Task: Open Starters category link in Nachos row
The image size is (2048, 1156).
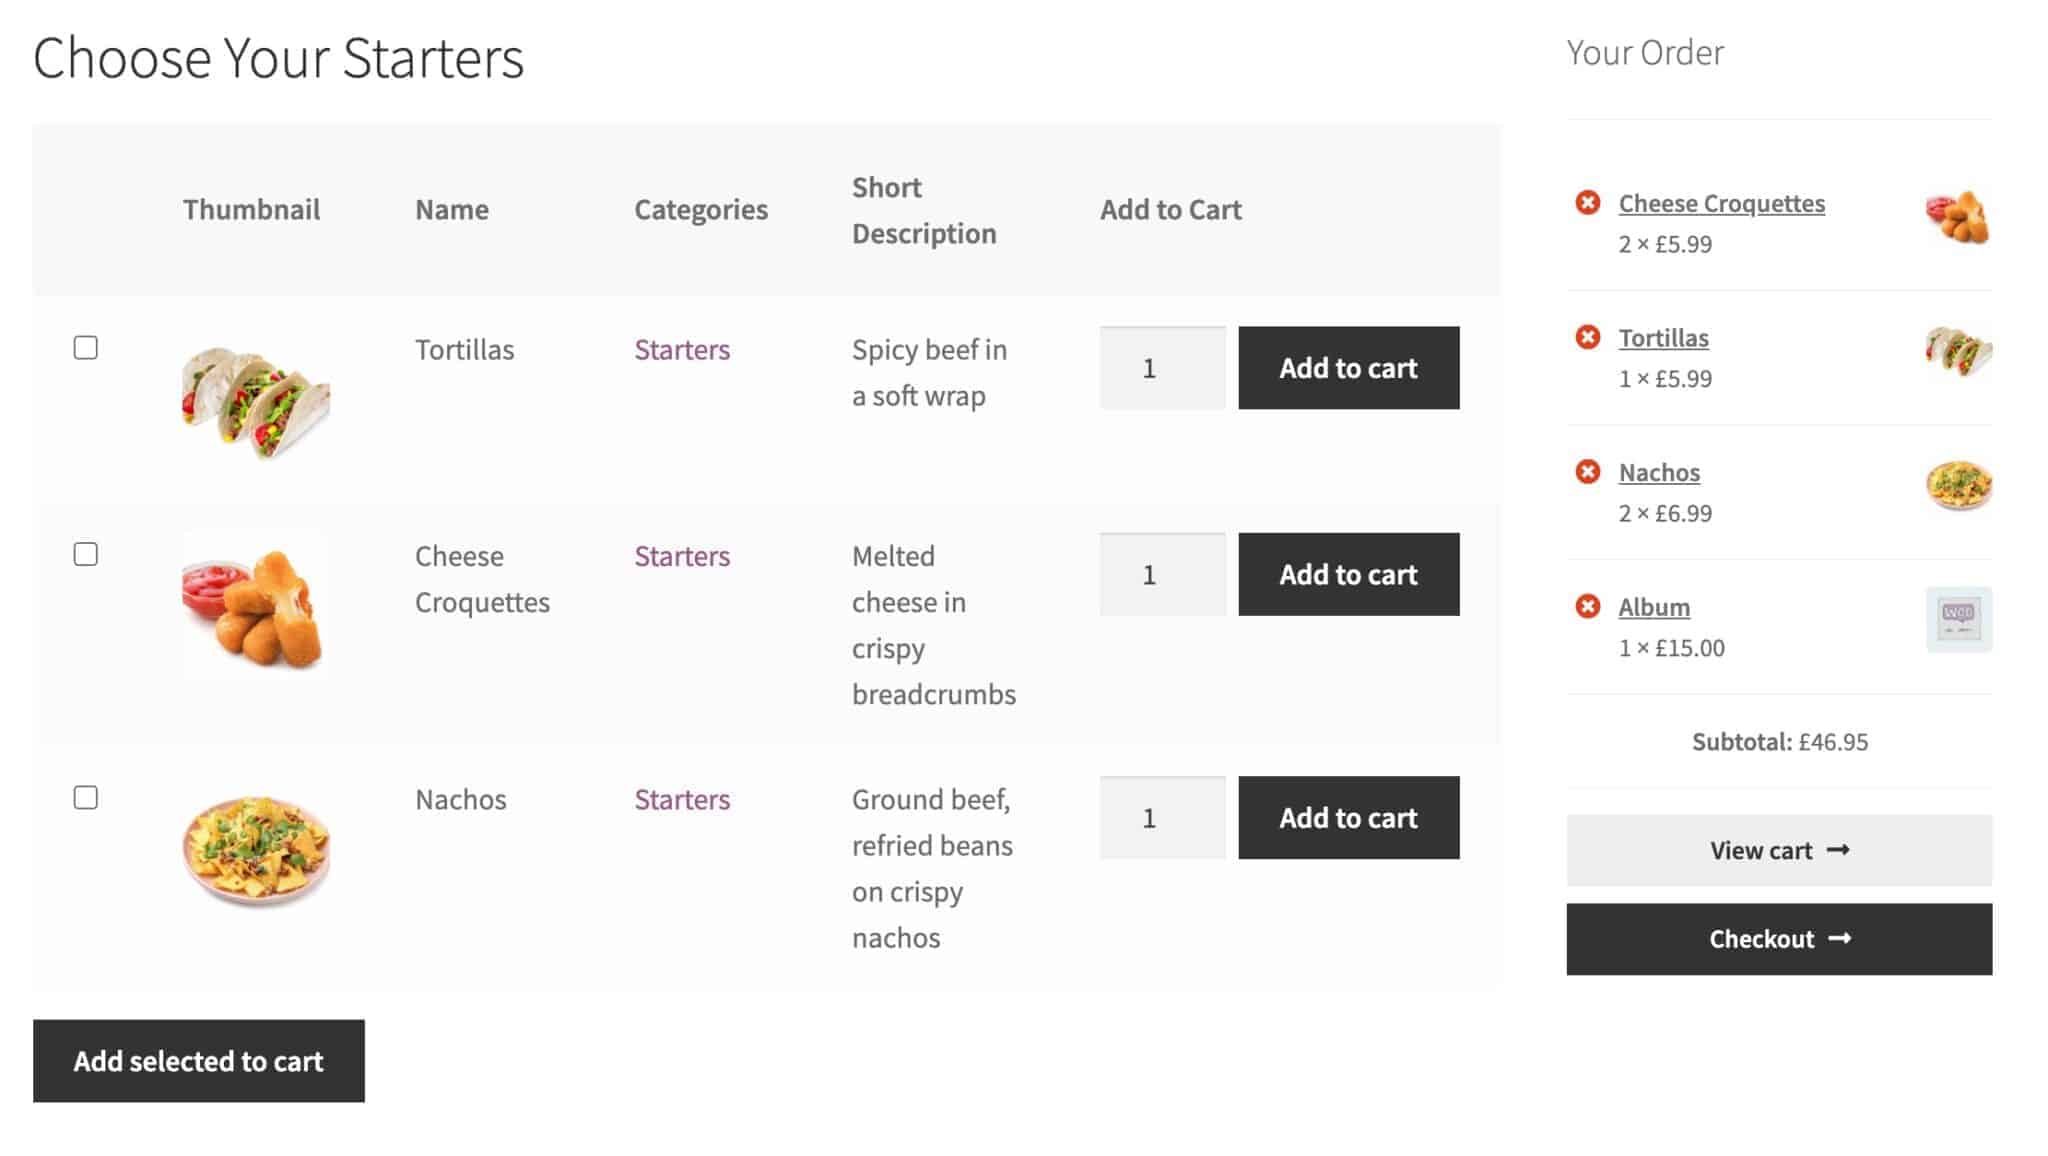Action: [682, 800]
